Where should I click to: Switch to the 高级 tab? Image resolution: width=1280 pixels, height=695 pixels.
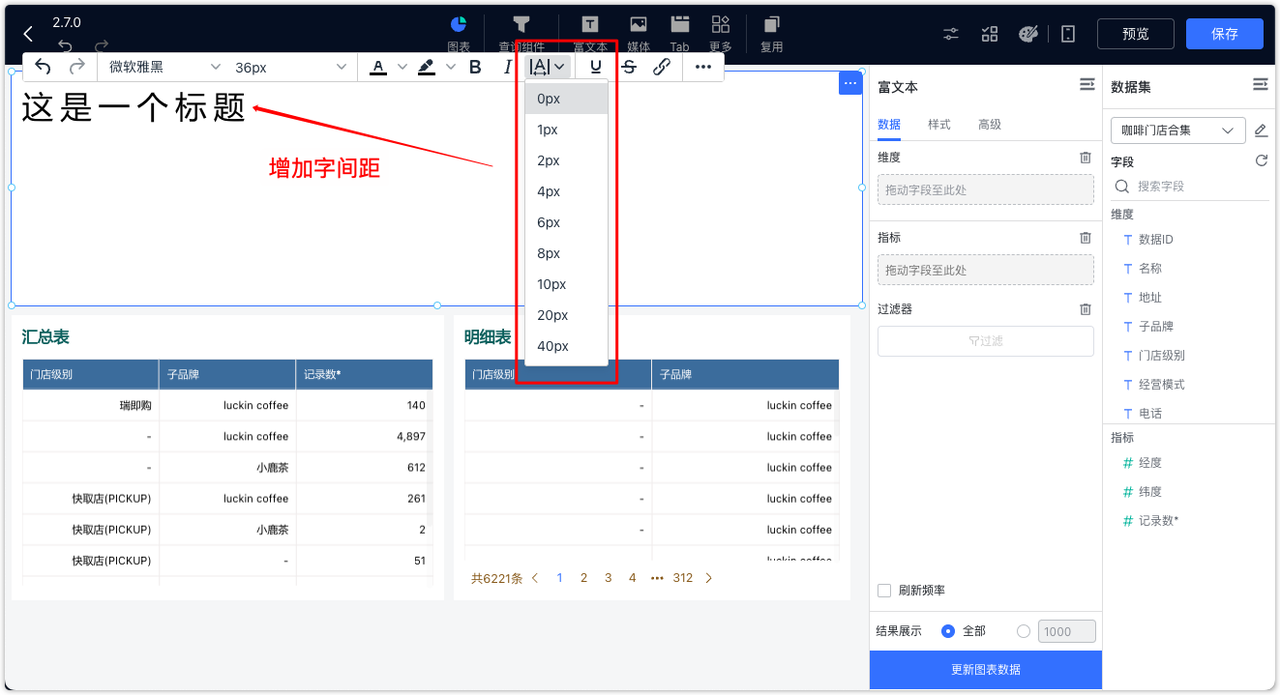tap(989, 124)
